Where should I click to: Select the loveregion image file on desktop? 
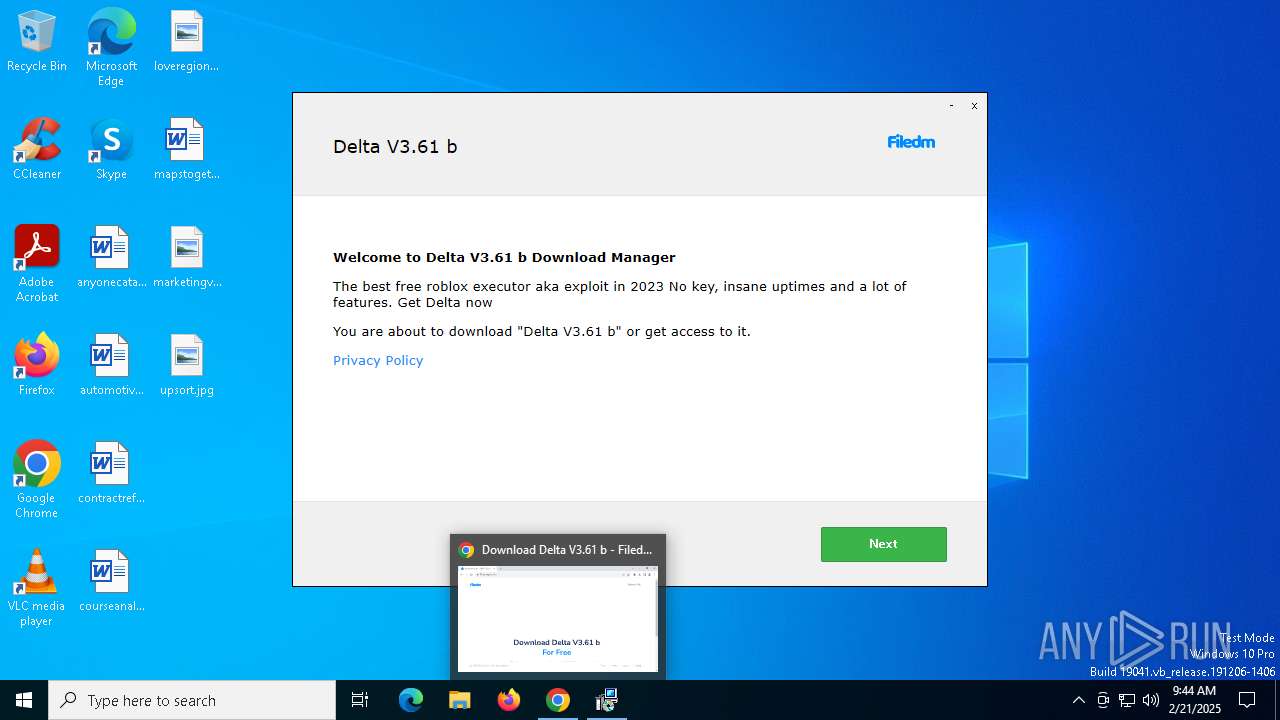point(186,42)
